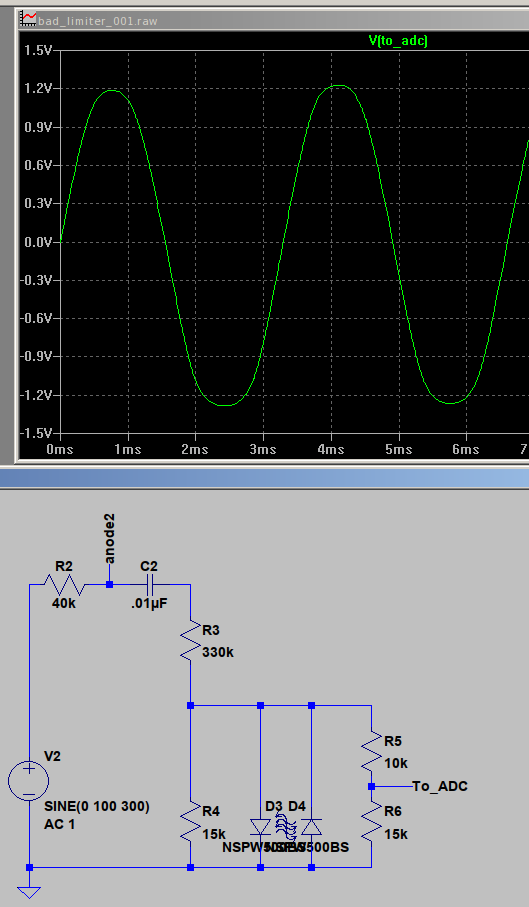Viewport: 529px width, 907px height.
Task: Click the 1ms time axis label
Action: pyautogui.click(x=127, y=449)
